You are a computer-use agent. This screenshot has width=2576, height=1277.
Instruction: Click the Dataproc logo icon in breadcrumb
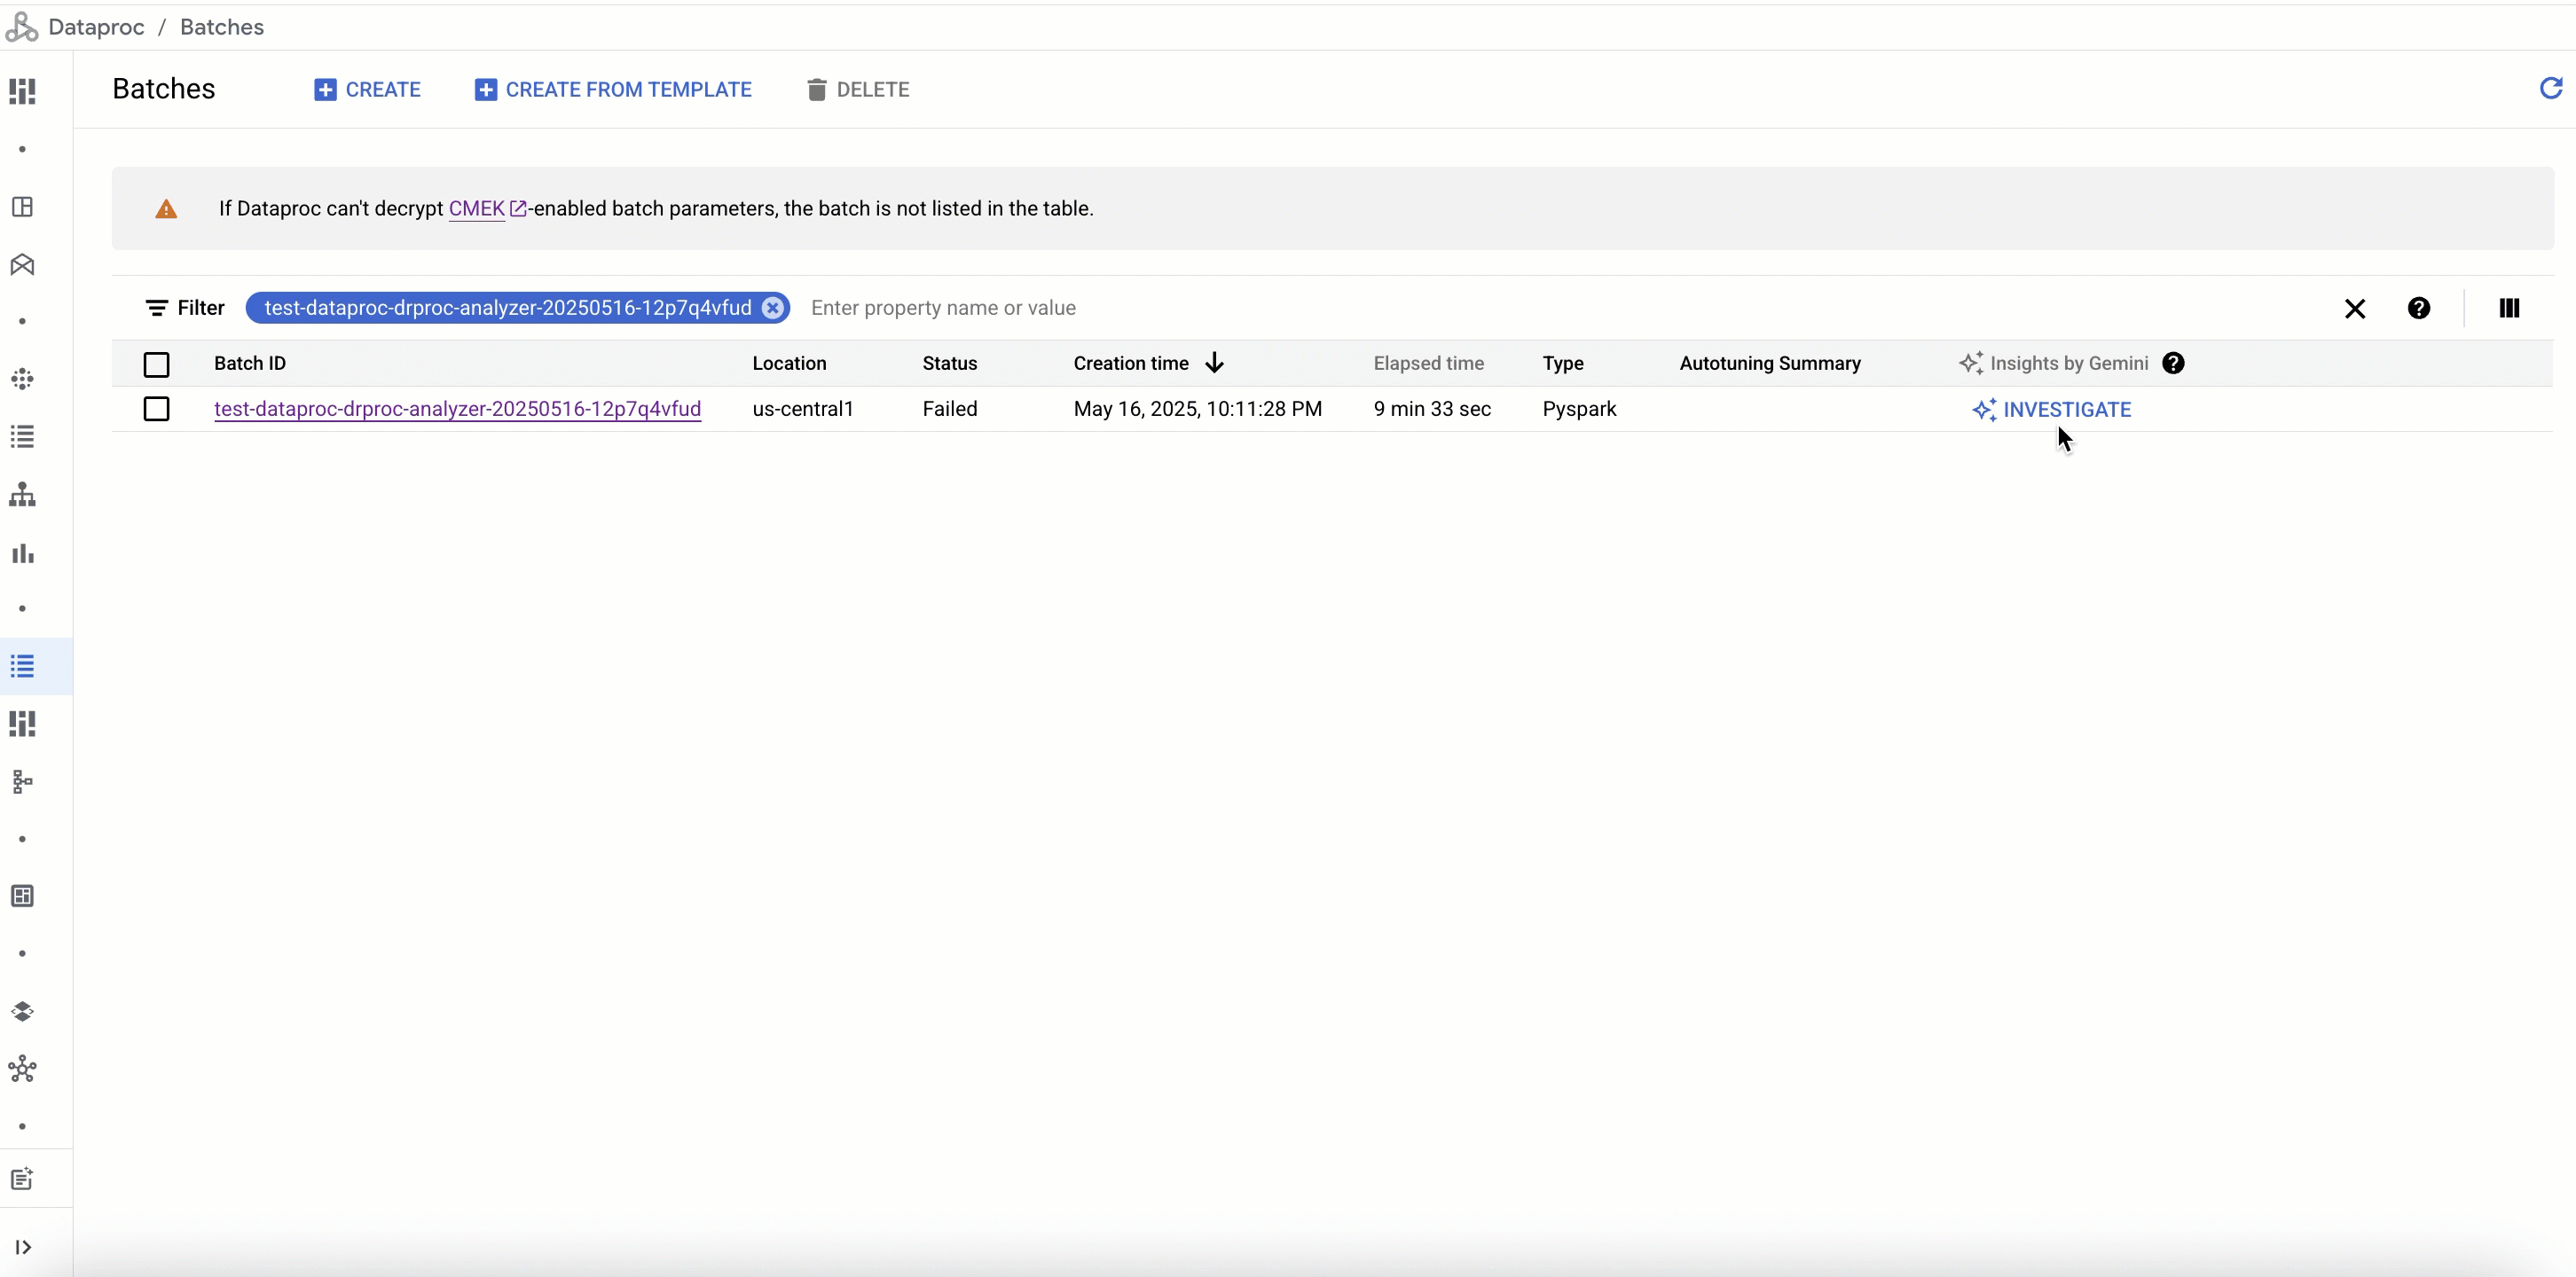(x=21, y=27)
